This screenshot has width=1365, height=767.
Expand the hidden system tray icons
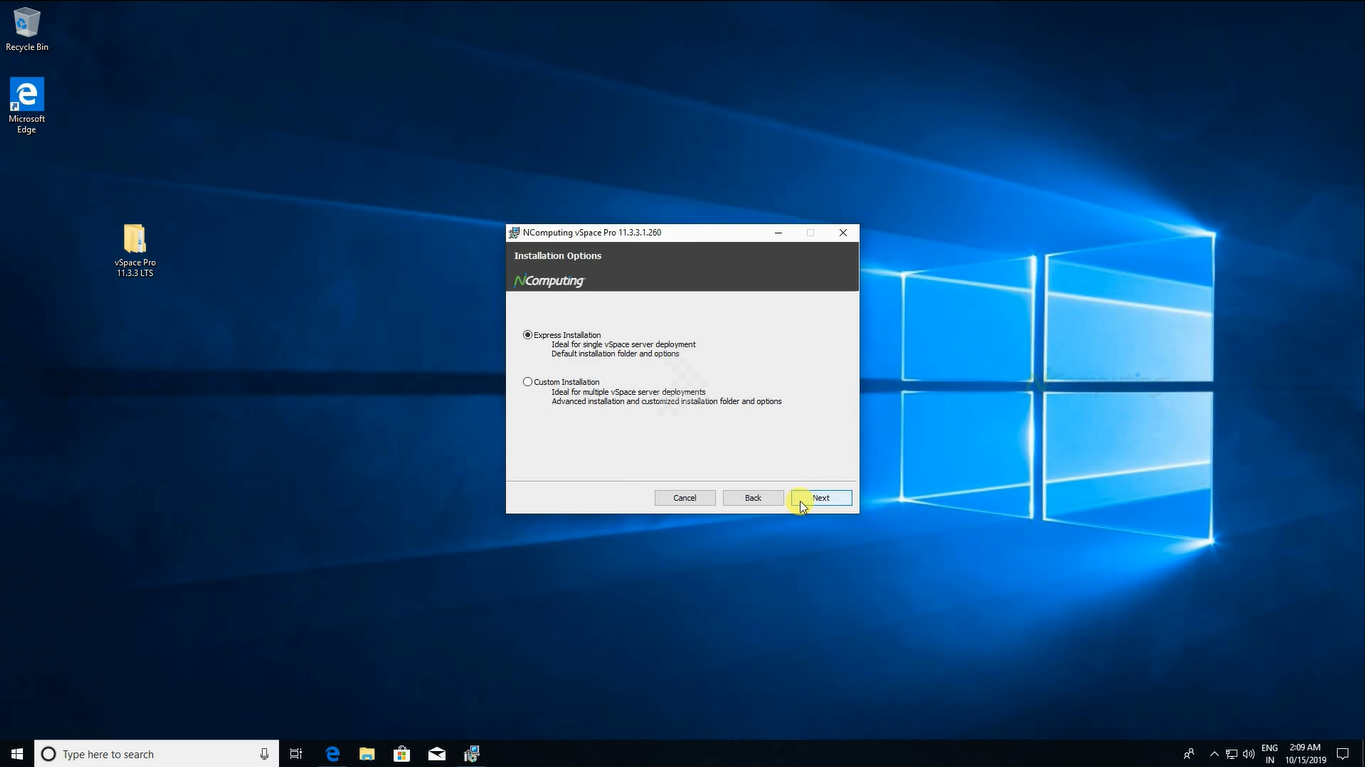tap(1214, 754)
